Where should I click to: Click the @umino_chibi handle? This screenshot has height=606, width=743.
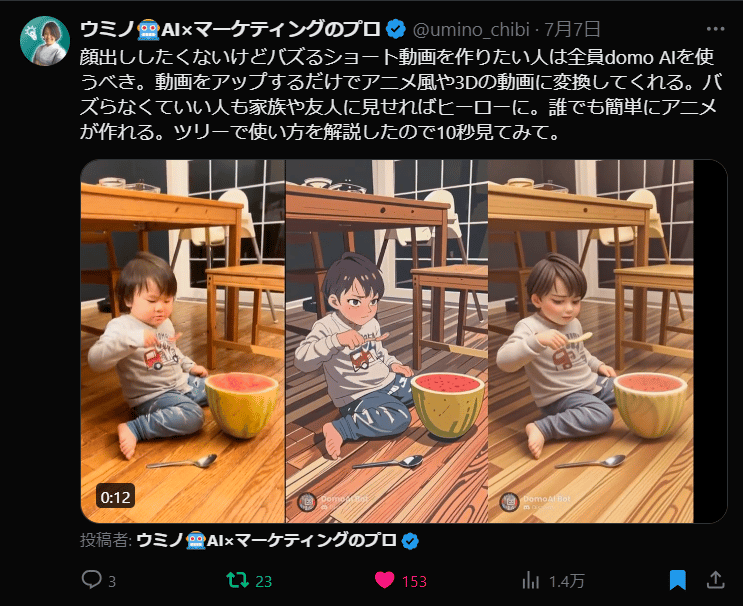click(471, 29)
